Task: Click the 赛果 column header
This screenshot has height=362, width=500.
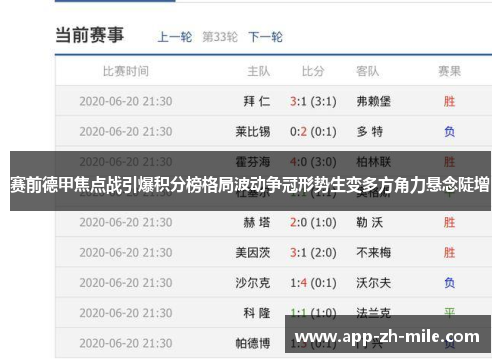Action: click(449, 71)
